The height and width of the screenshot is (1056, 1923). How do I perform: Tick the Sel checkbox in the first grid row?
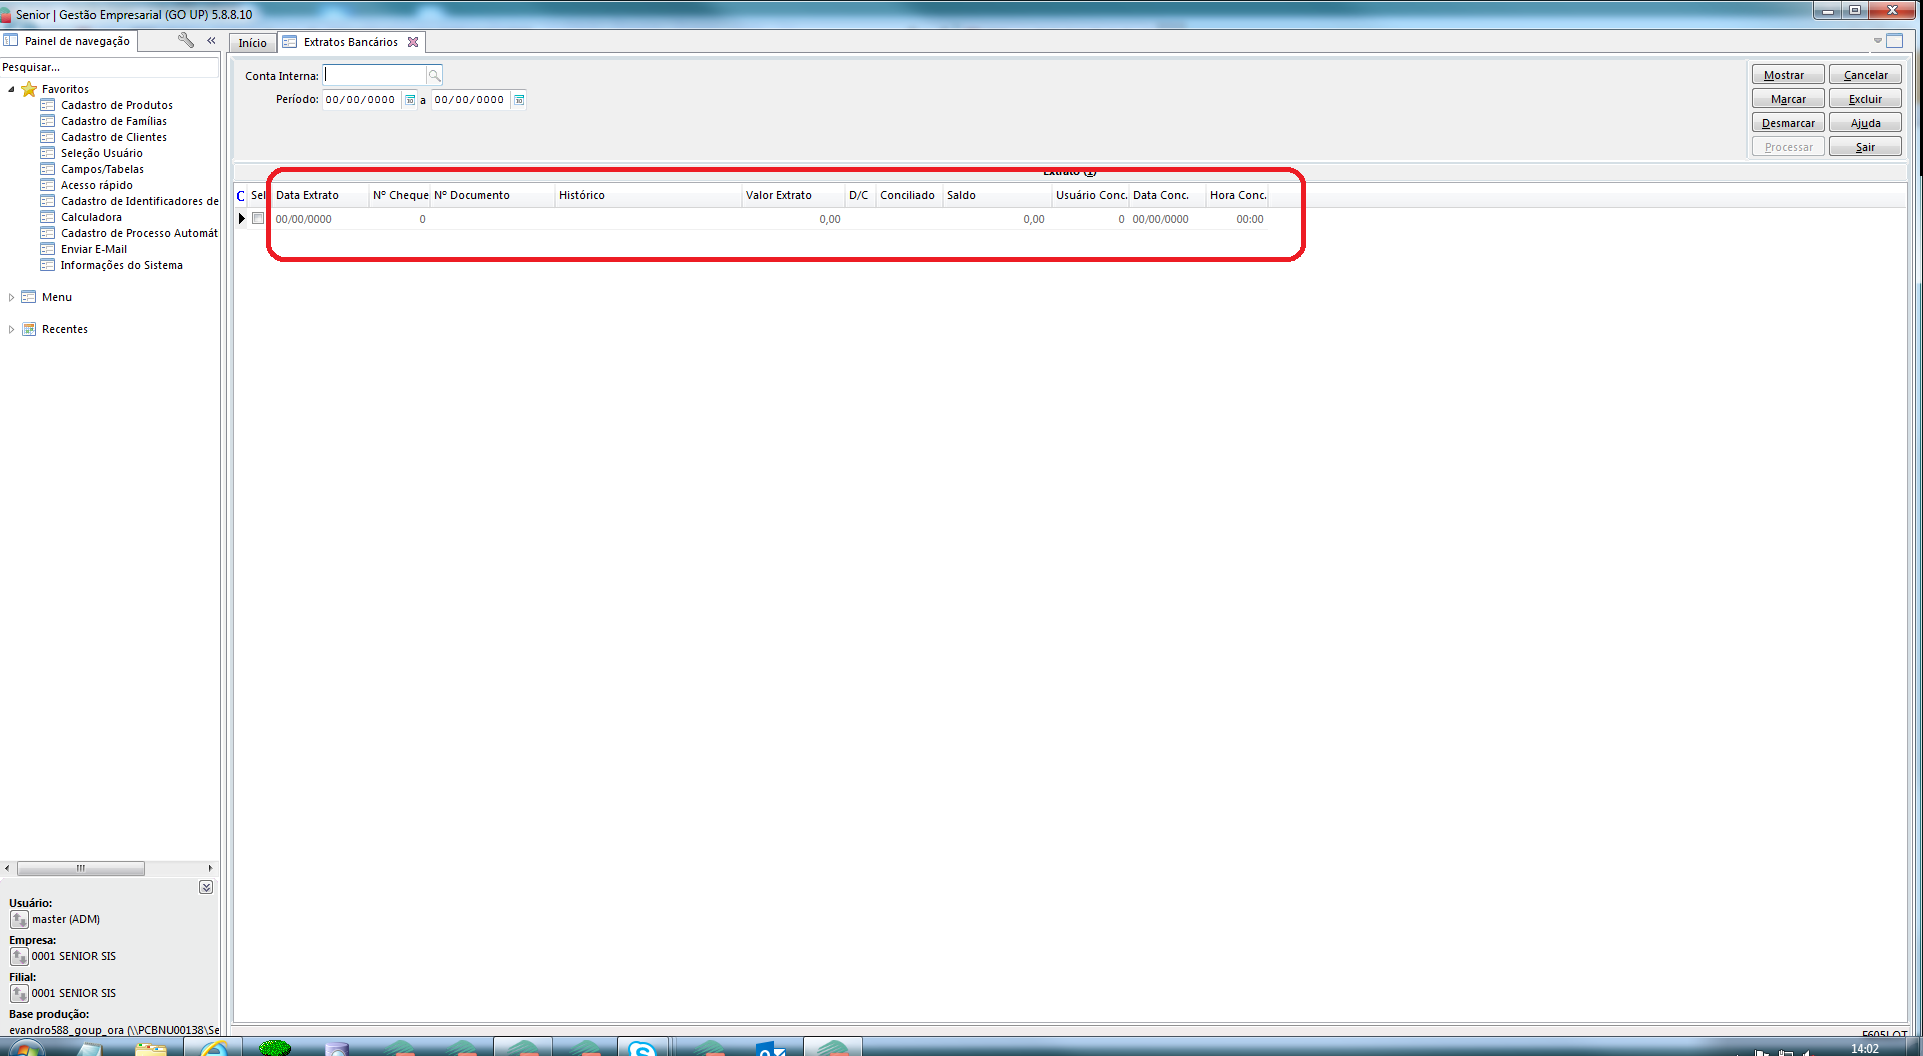(258, 218)
